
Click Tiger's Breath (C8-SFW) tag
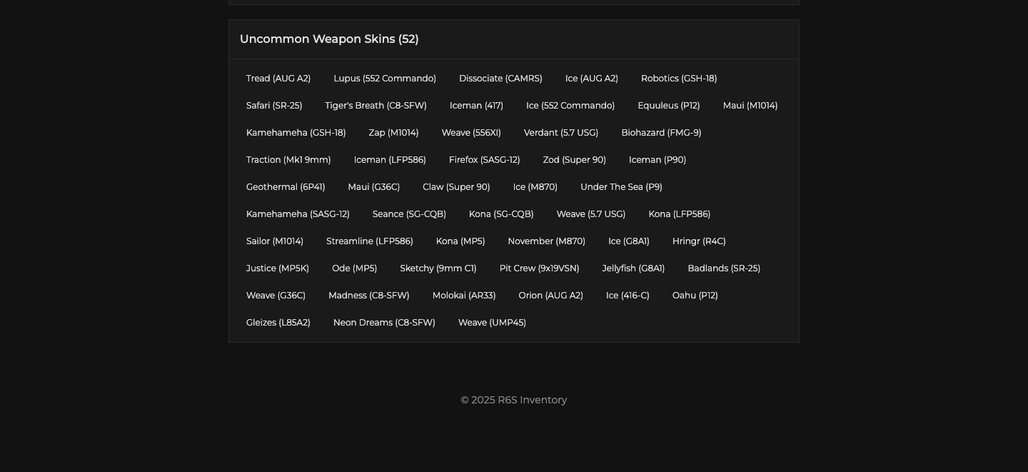(x=376, y=106)
